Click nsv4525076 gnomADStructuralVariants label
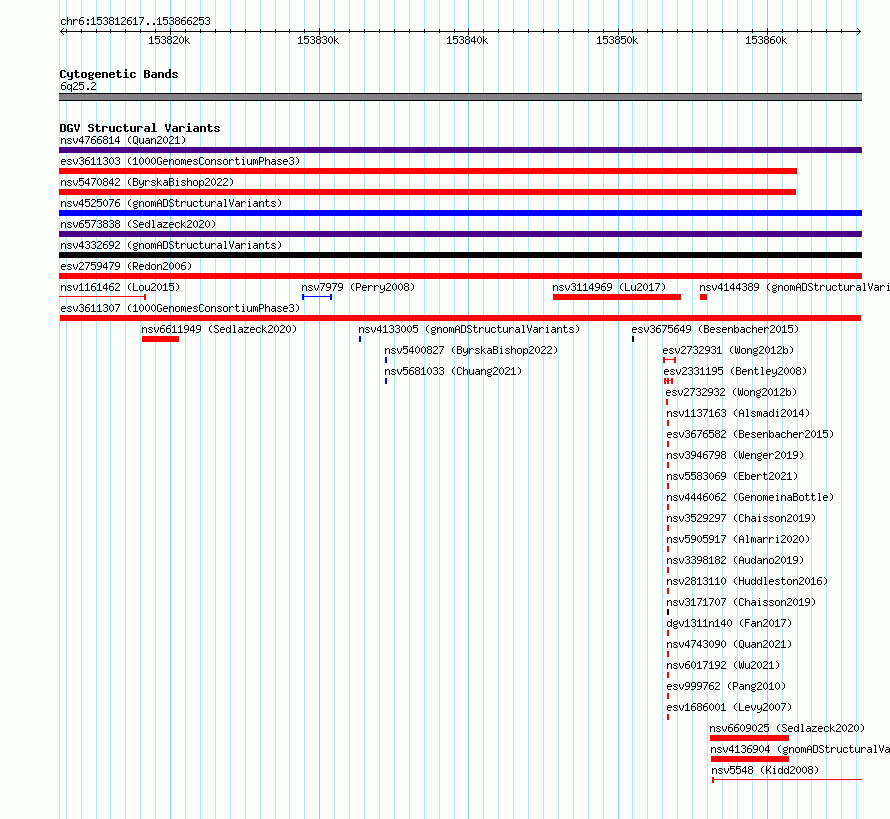The height and width of the screenshot is (819, 890). click(171, 203)
